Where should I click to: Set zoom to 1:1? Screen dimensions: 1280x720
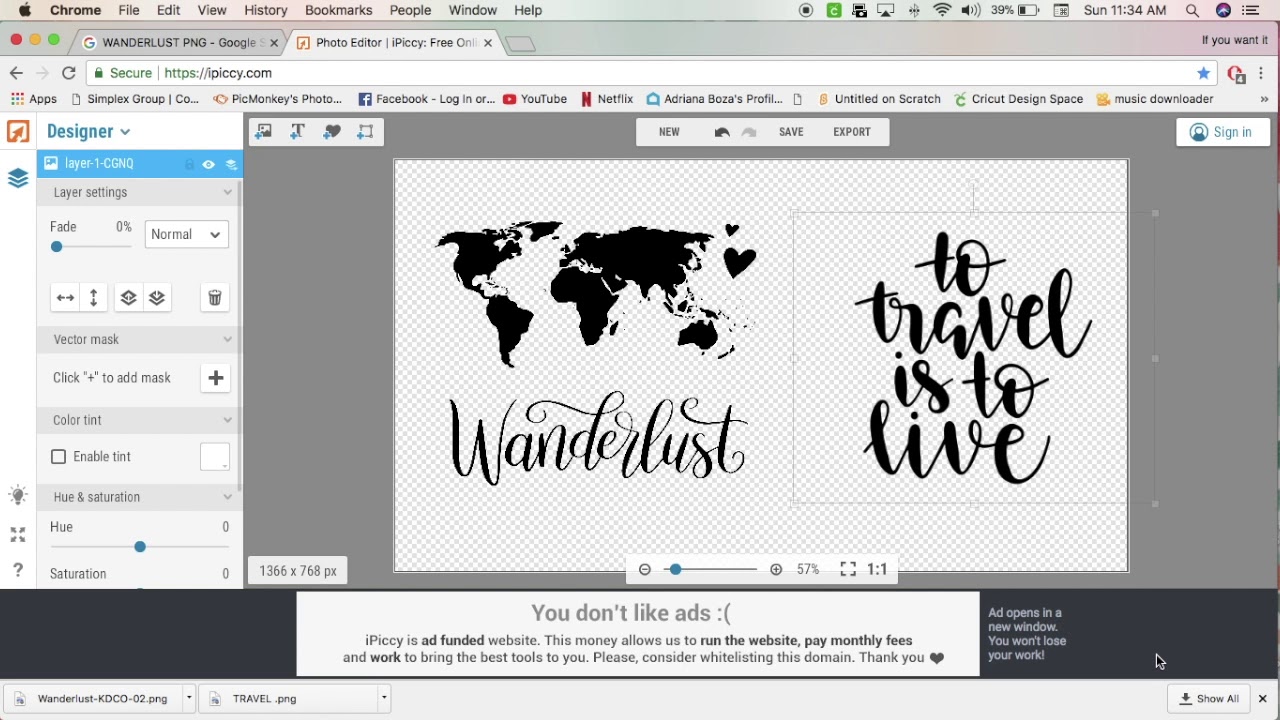877,569
